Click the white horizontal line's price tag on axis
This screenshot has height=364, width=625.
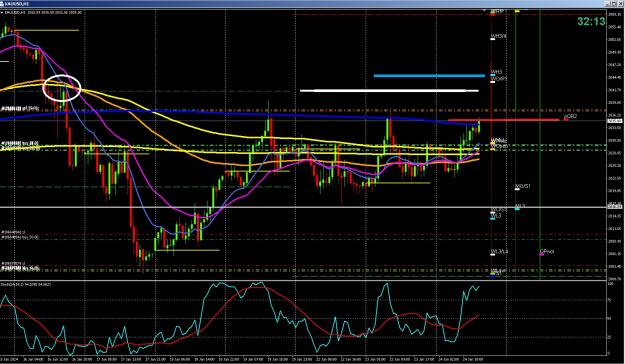[x=614, y=207]
